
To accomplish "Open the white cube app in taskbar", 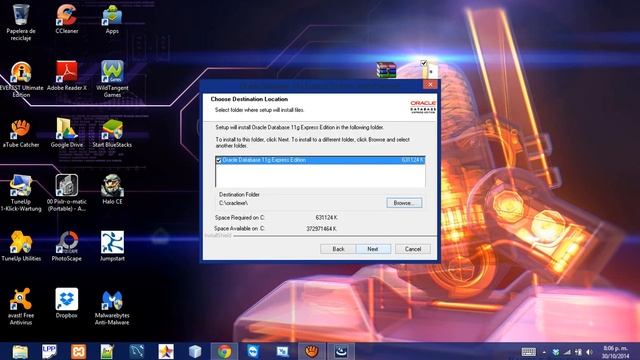I will pos(195,351).
